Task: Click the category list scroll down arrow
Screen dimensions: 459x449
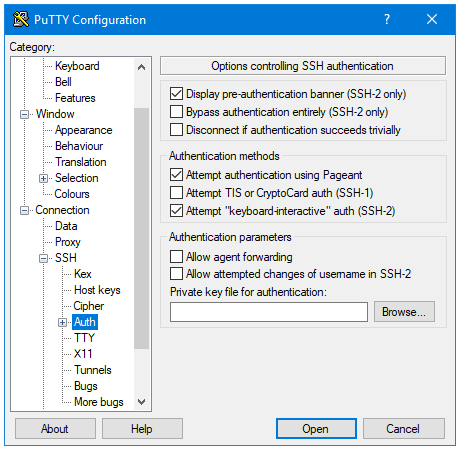Action: click(141, 402)
